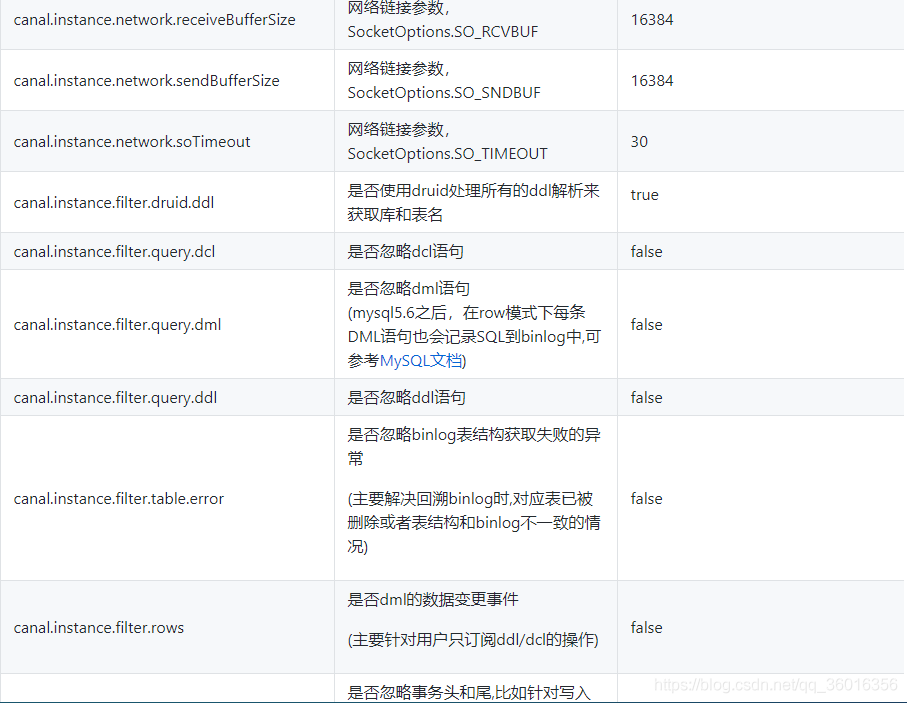Click the soTimeout default value 30
Screen dimensions: 907x703
click(639, 142)
